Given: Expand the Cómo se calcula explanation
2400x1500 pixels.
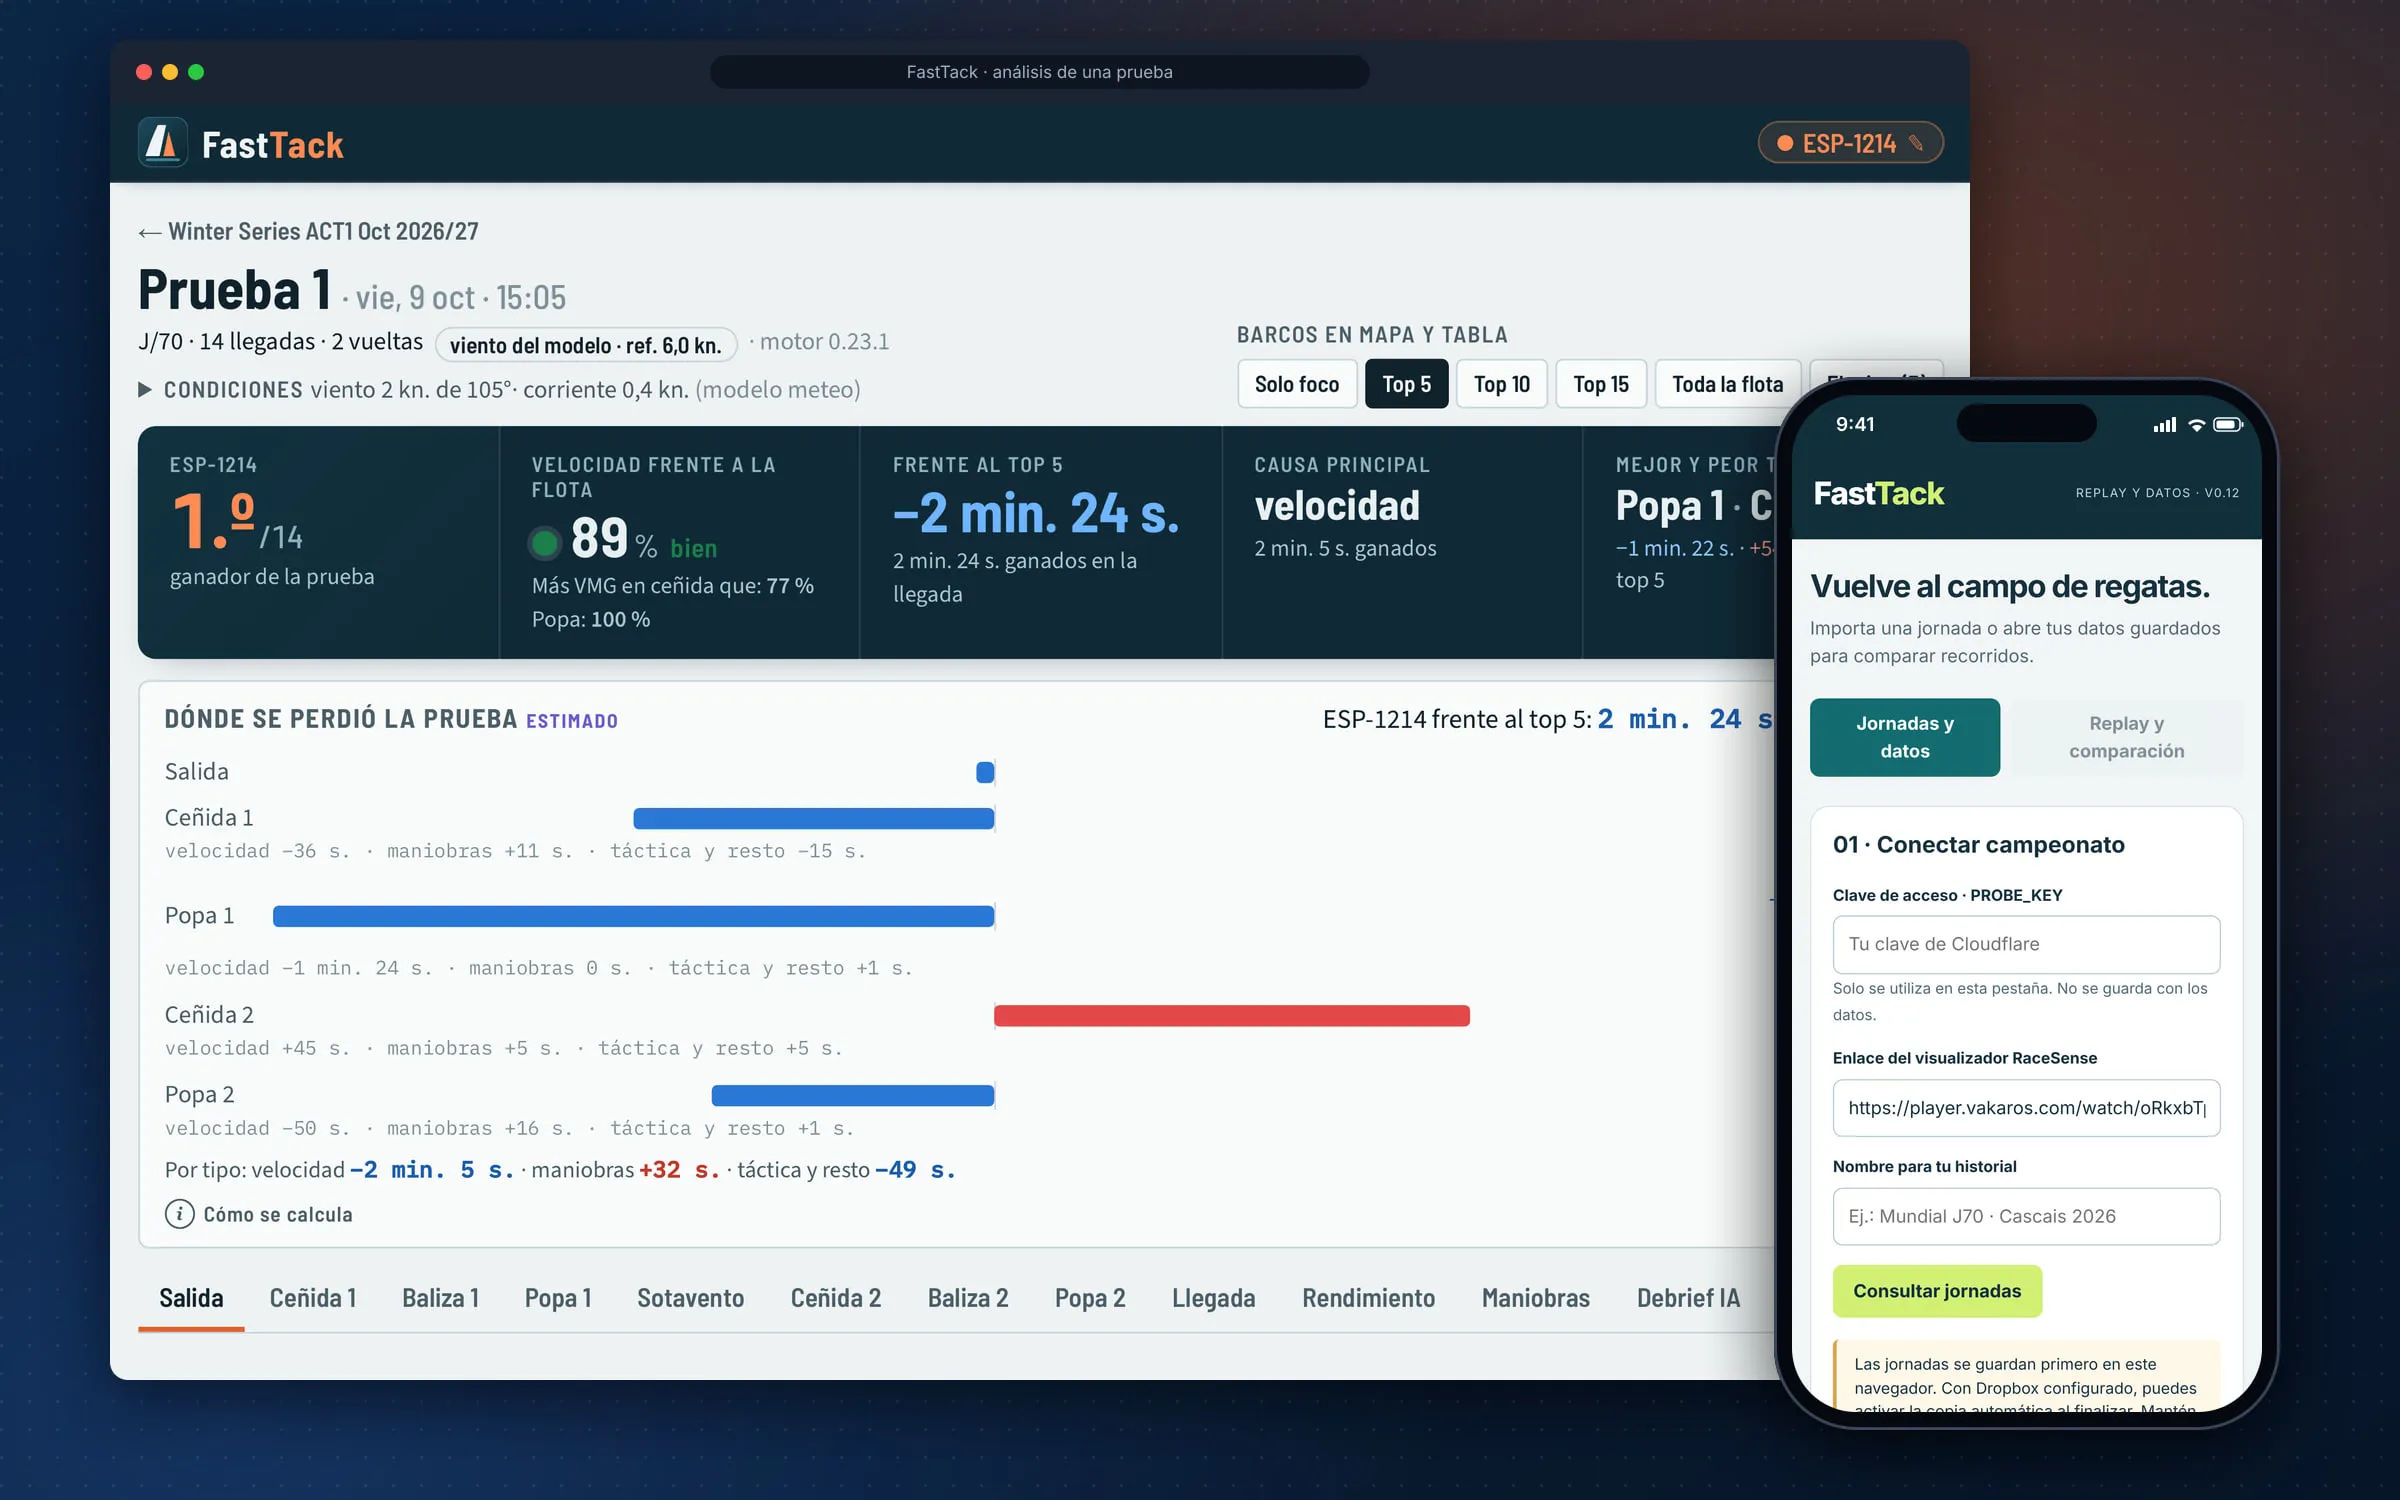Looking at the screenshot, I should click(278, 1214).
